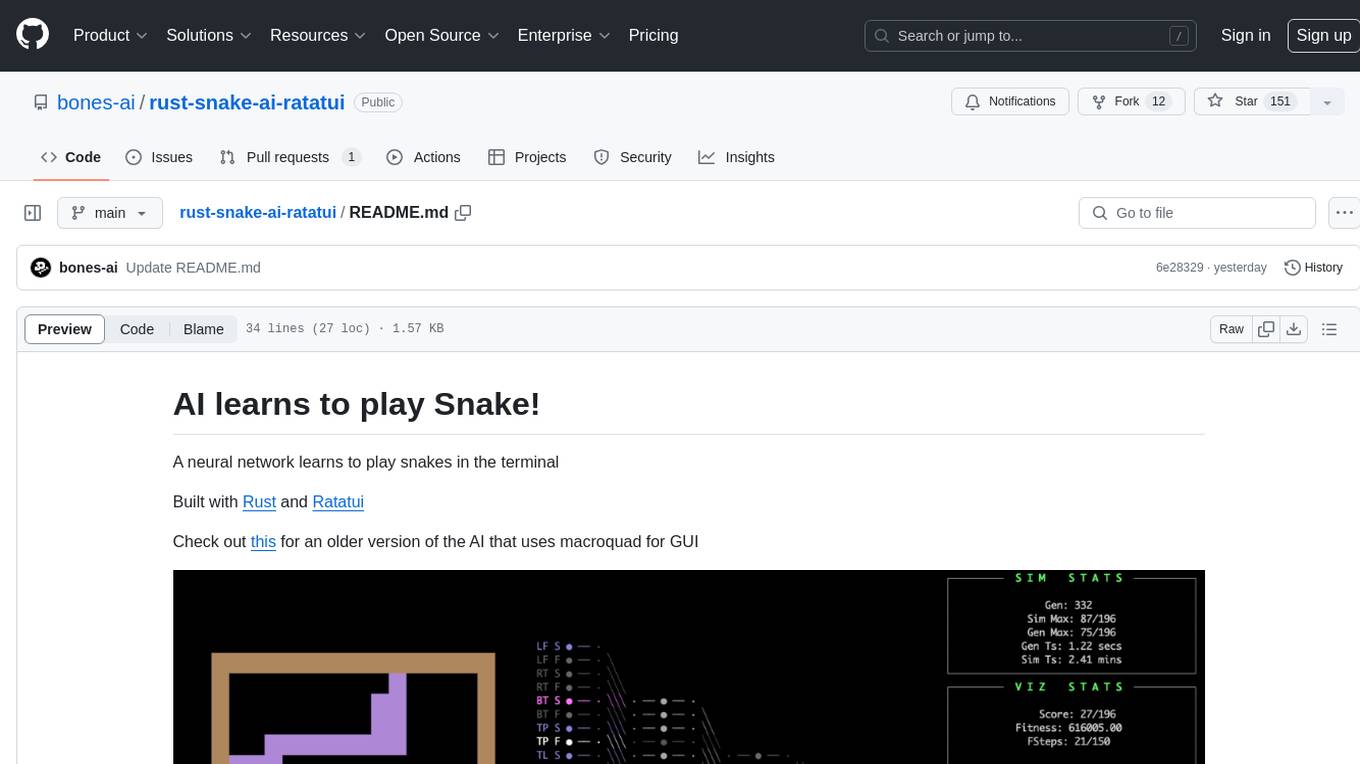Image resolution: width=1360 pixels, height=764 pixels.
Task: Click the bones-ai avatar in commit row
Action: pos(41,268)
